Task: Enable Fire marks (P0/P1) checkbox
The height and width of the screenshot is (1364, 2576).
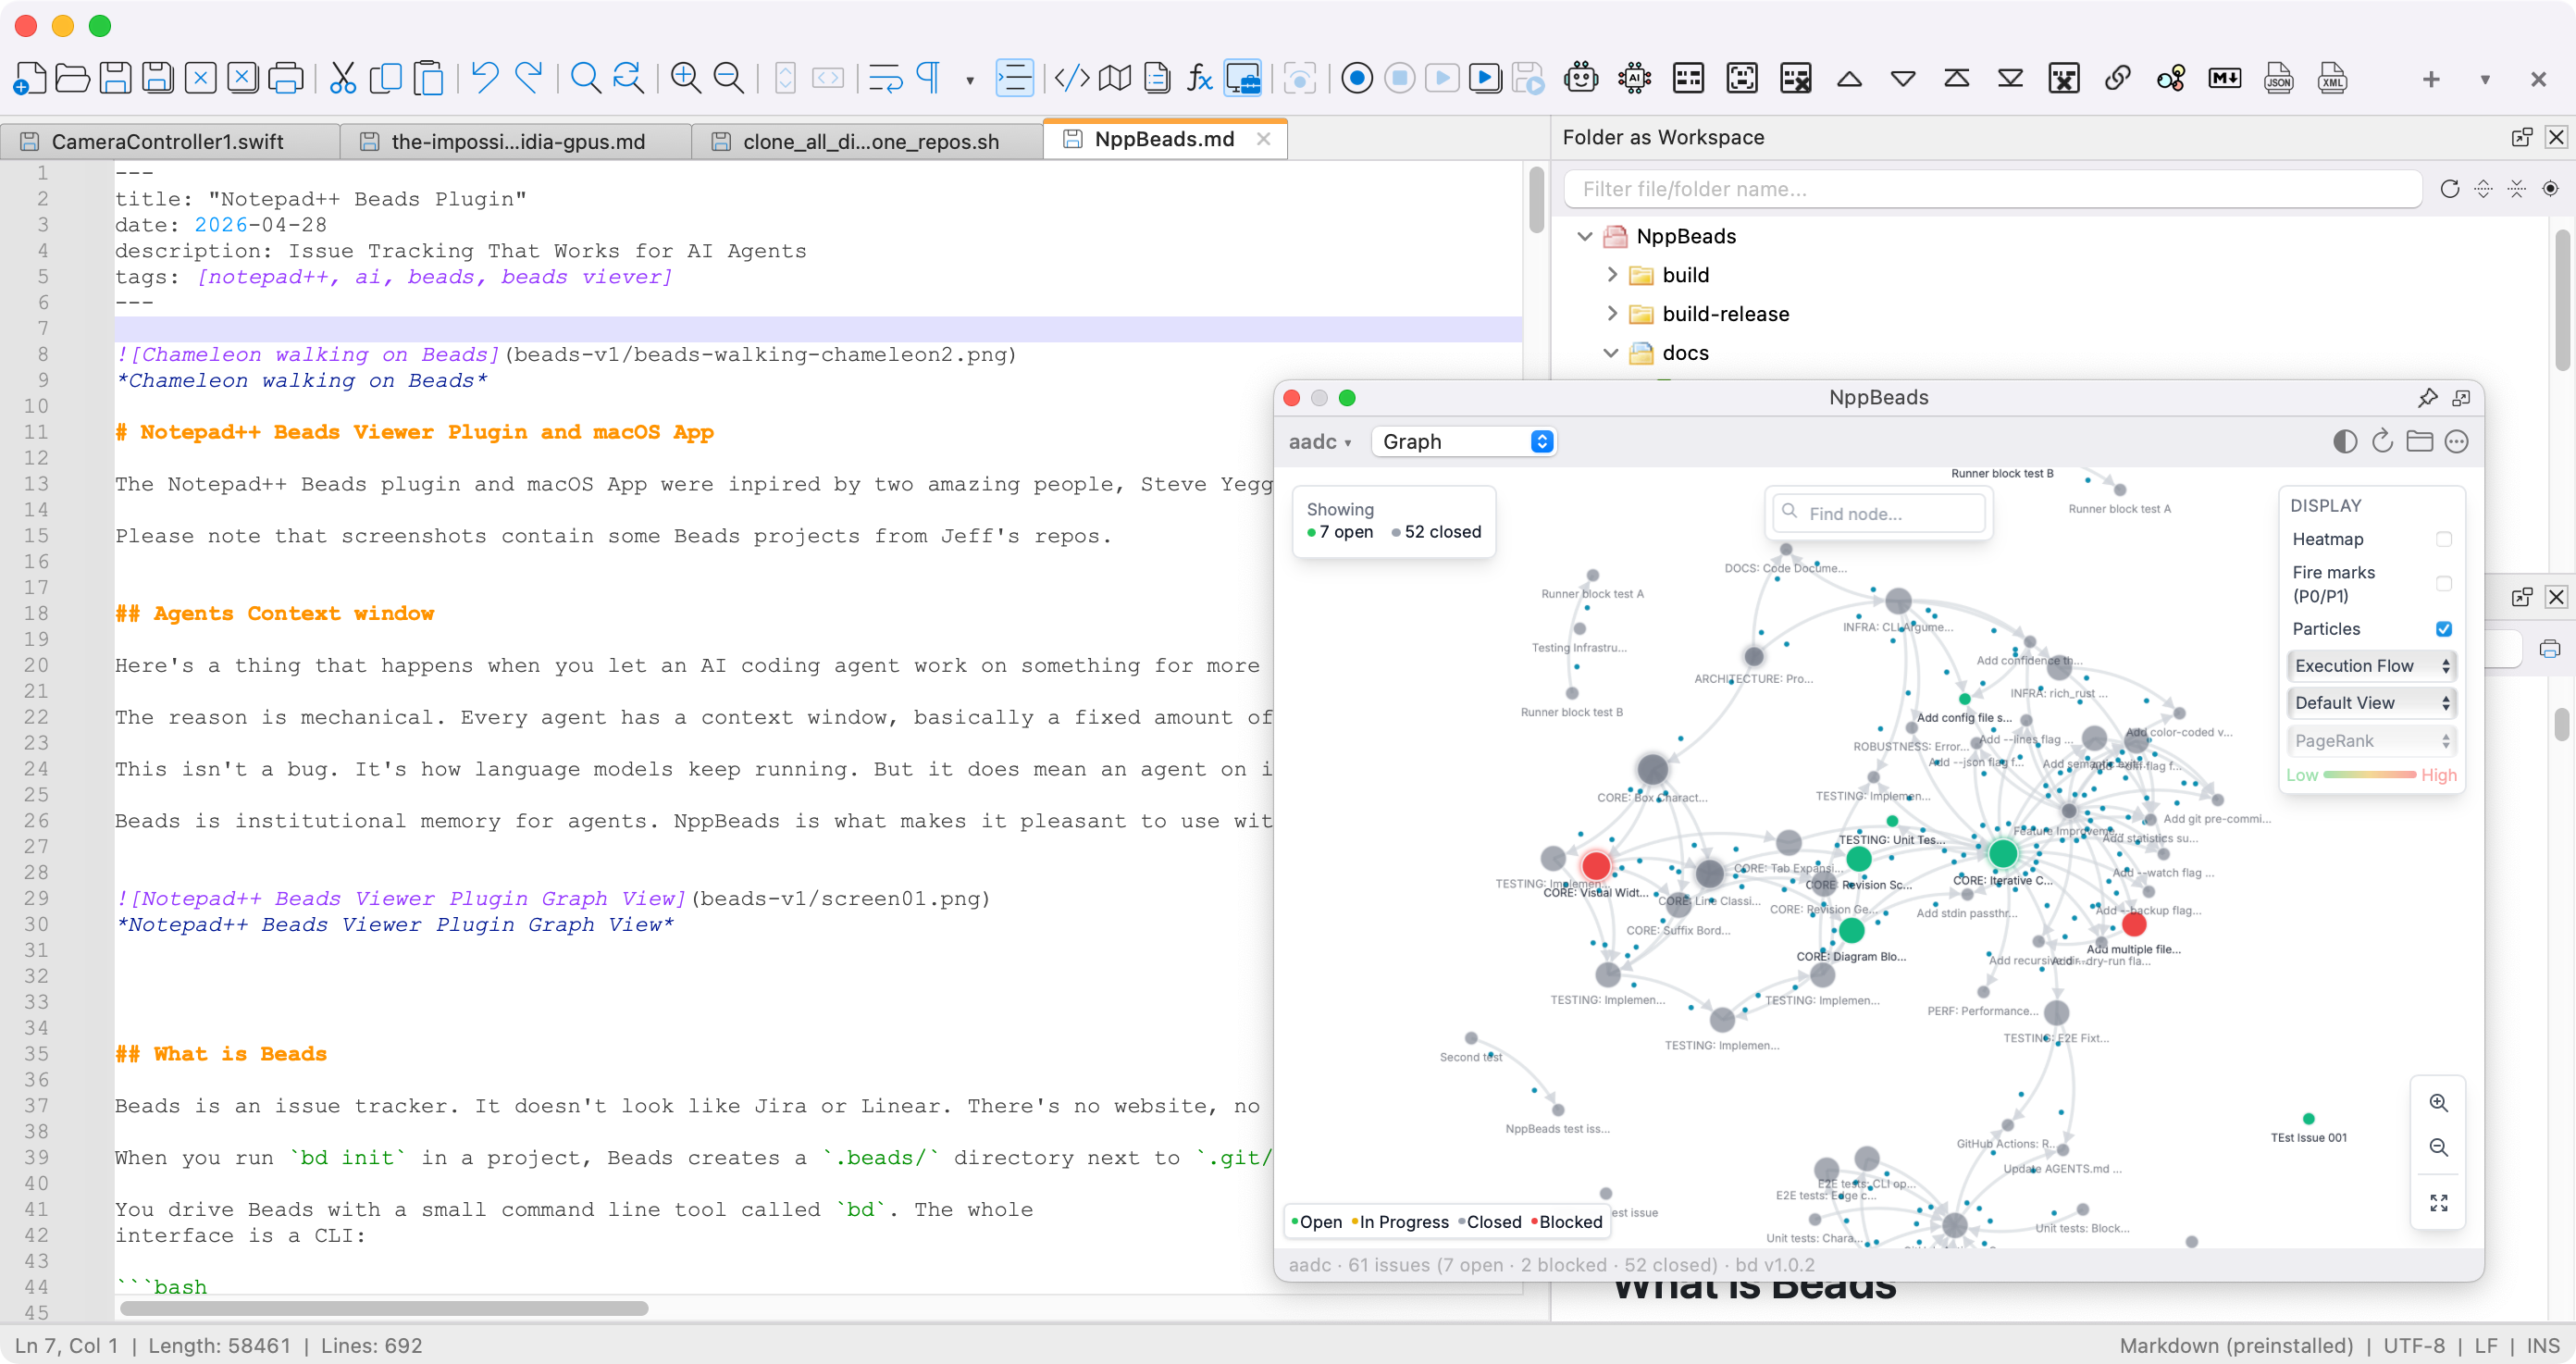Action: (2444, 584)
